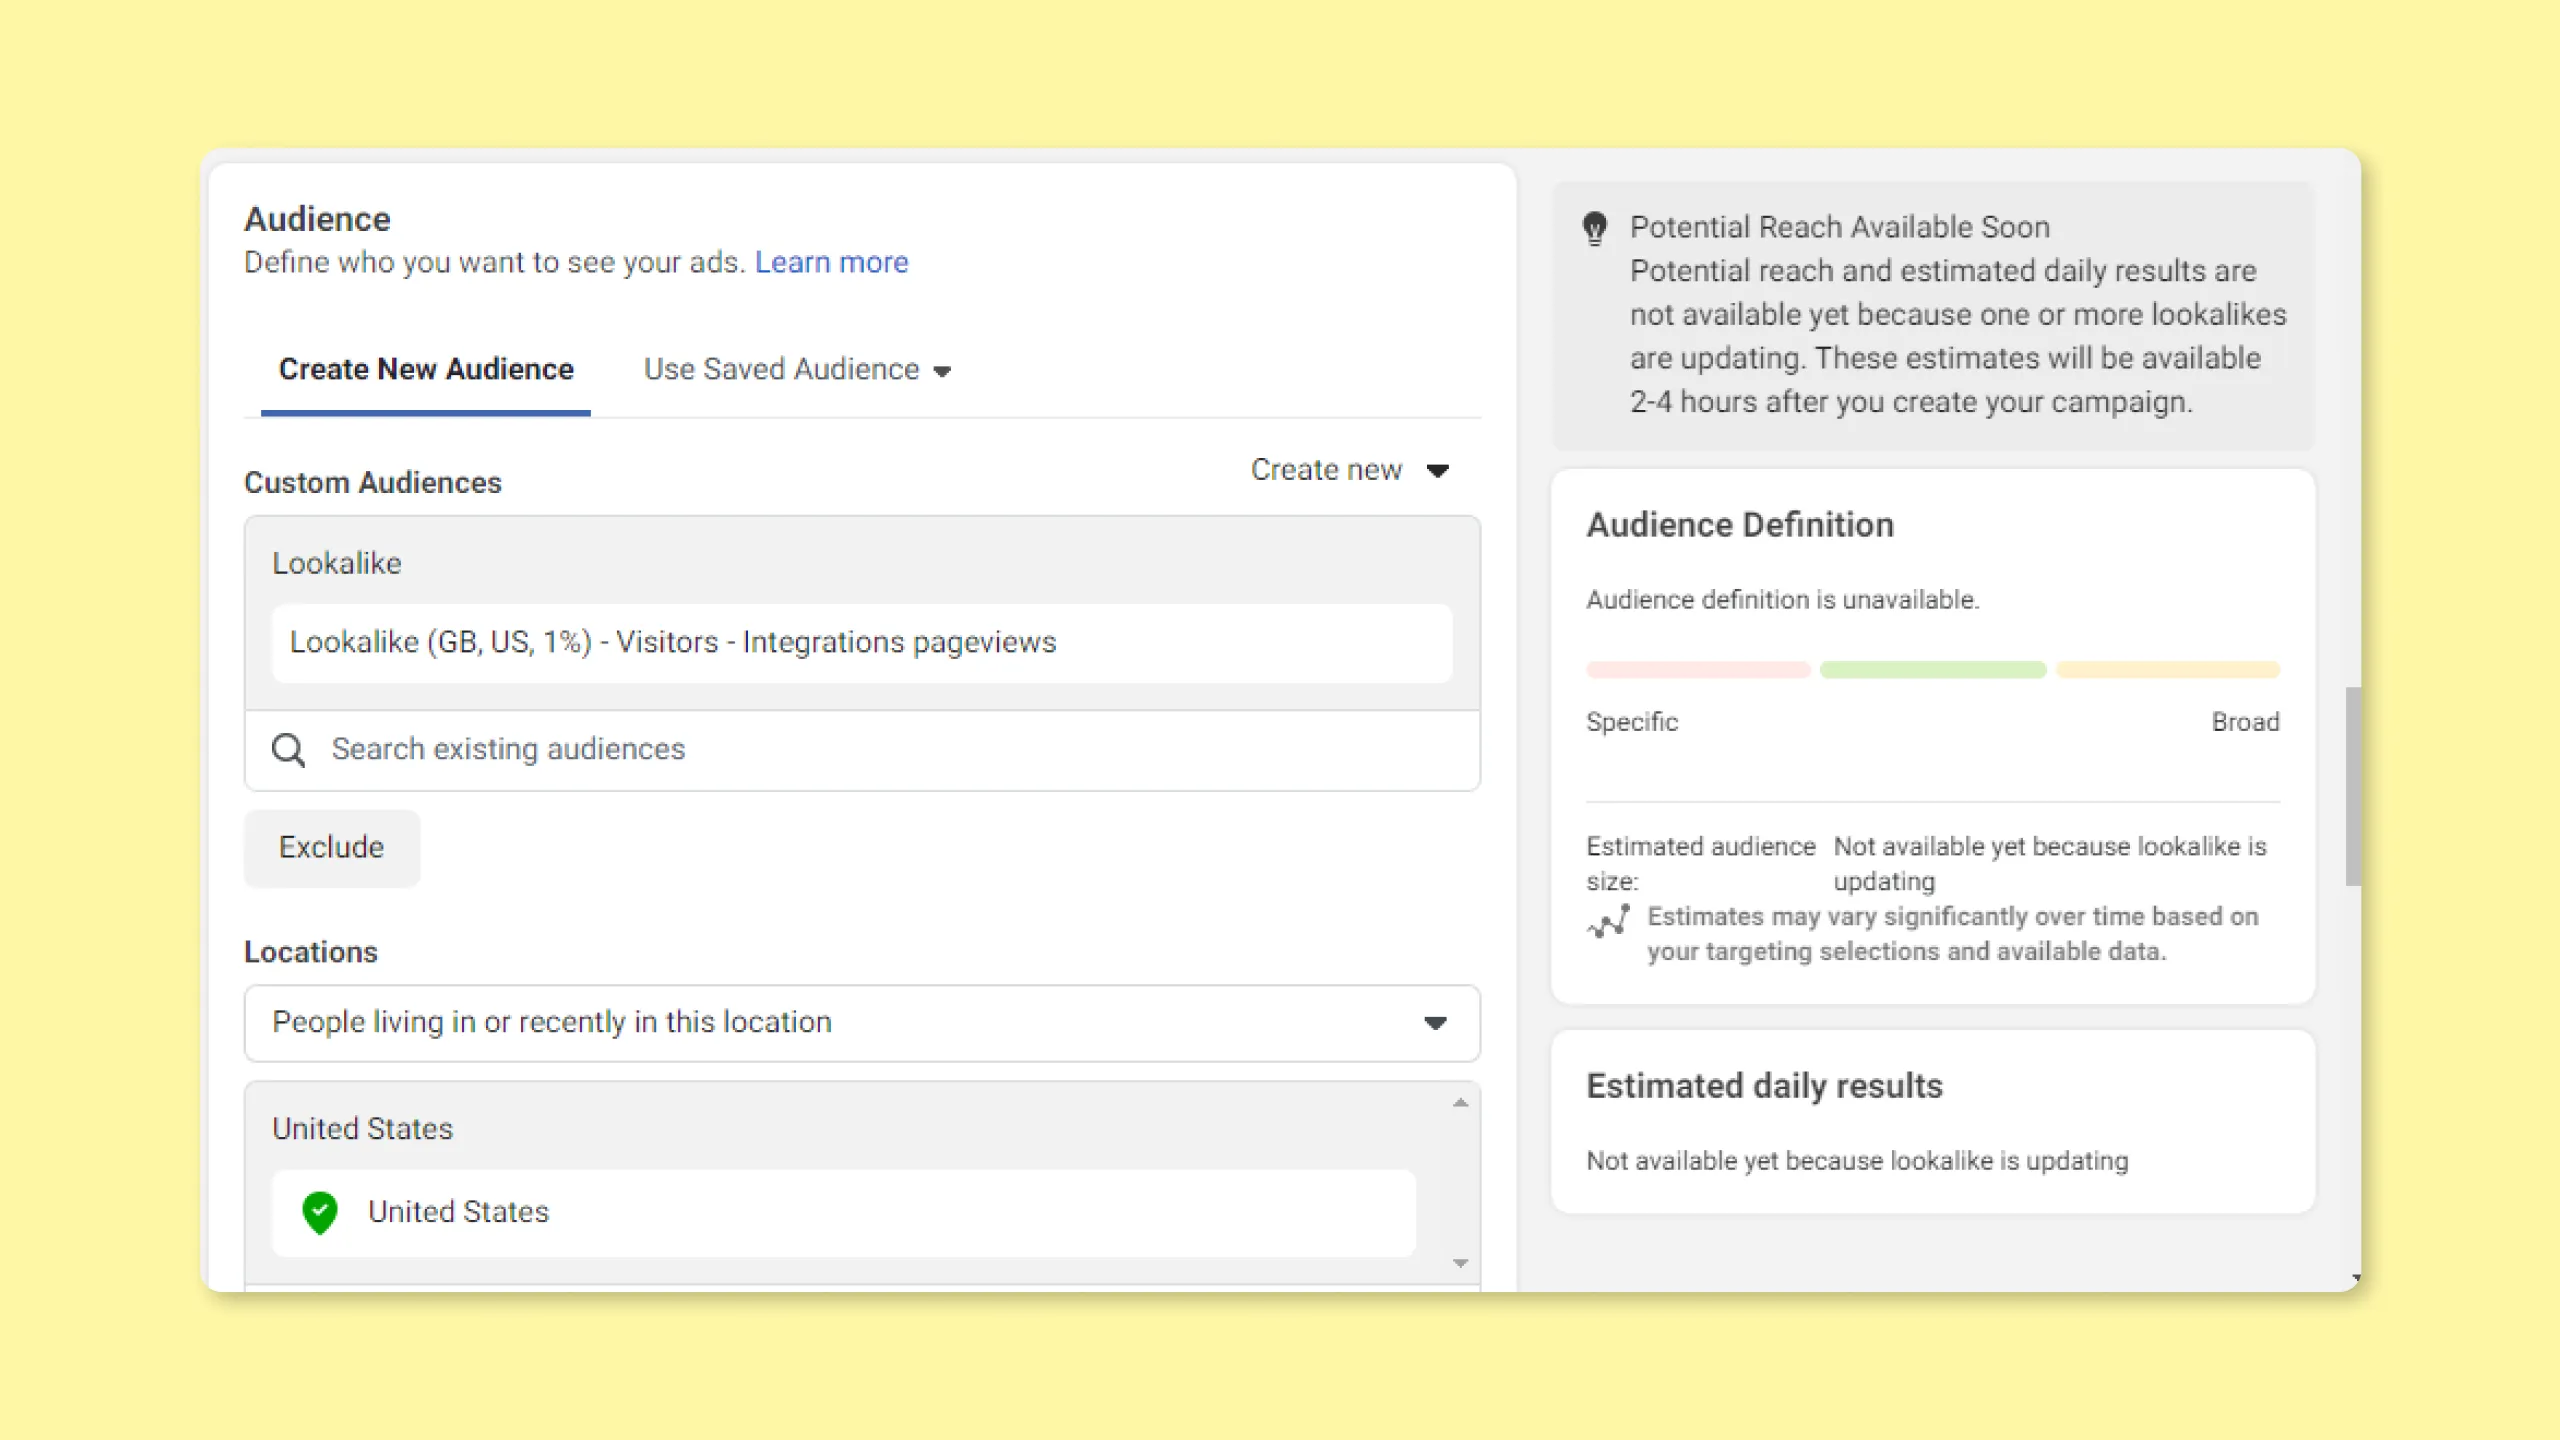Click the right panel vertical scrollbar
Screen dimensions: 2560x1440
coord(2353,786)
